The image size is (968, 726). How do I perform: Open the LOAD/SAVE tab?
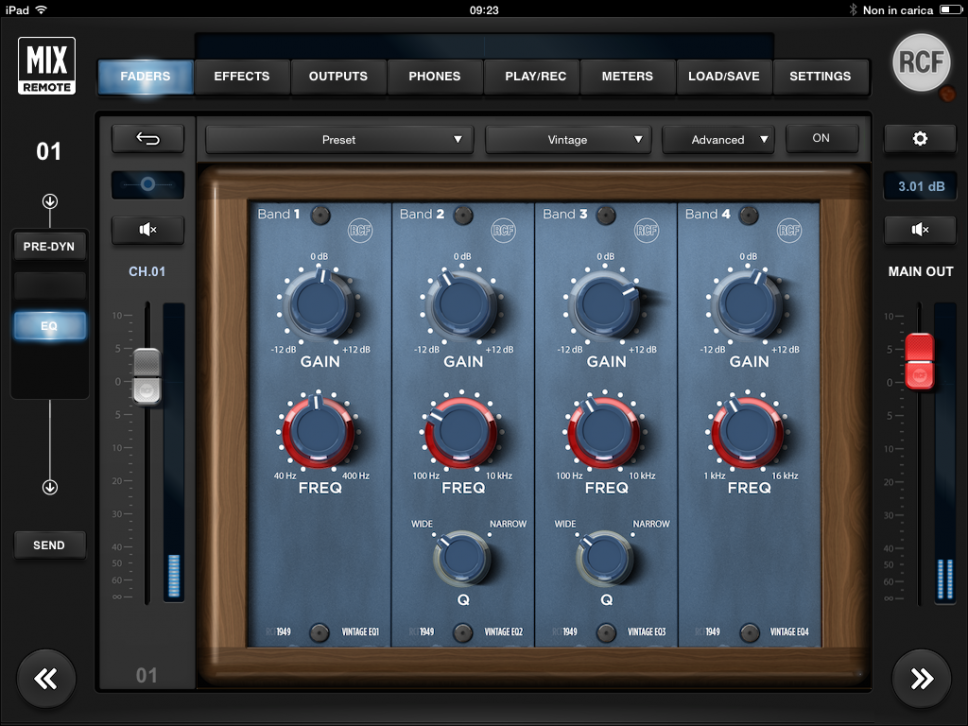723,76
